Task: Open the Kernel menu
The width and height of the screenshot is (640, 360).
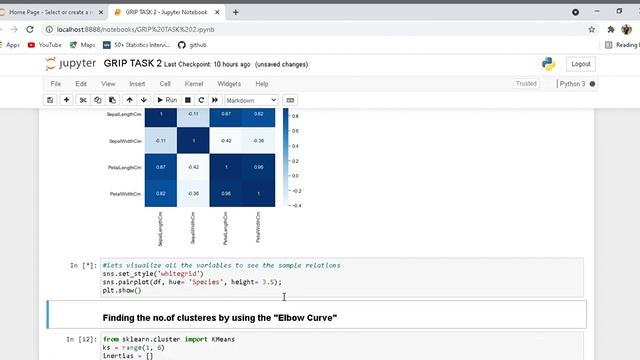Action: (194, 84)
